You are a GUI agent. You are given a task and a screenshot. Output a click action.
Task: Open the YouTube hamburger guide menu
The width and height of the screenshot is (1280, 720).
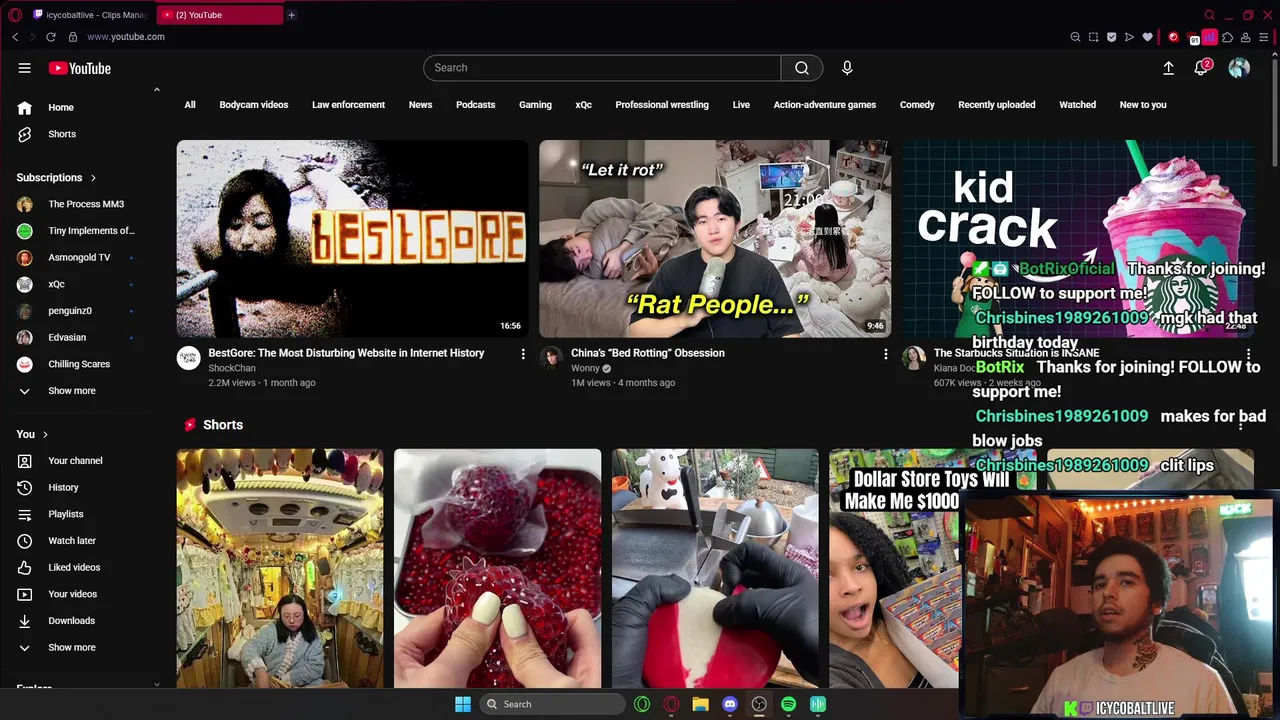(x=24, y=68)
